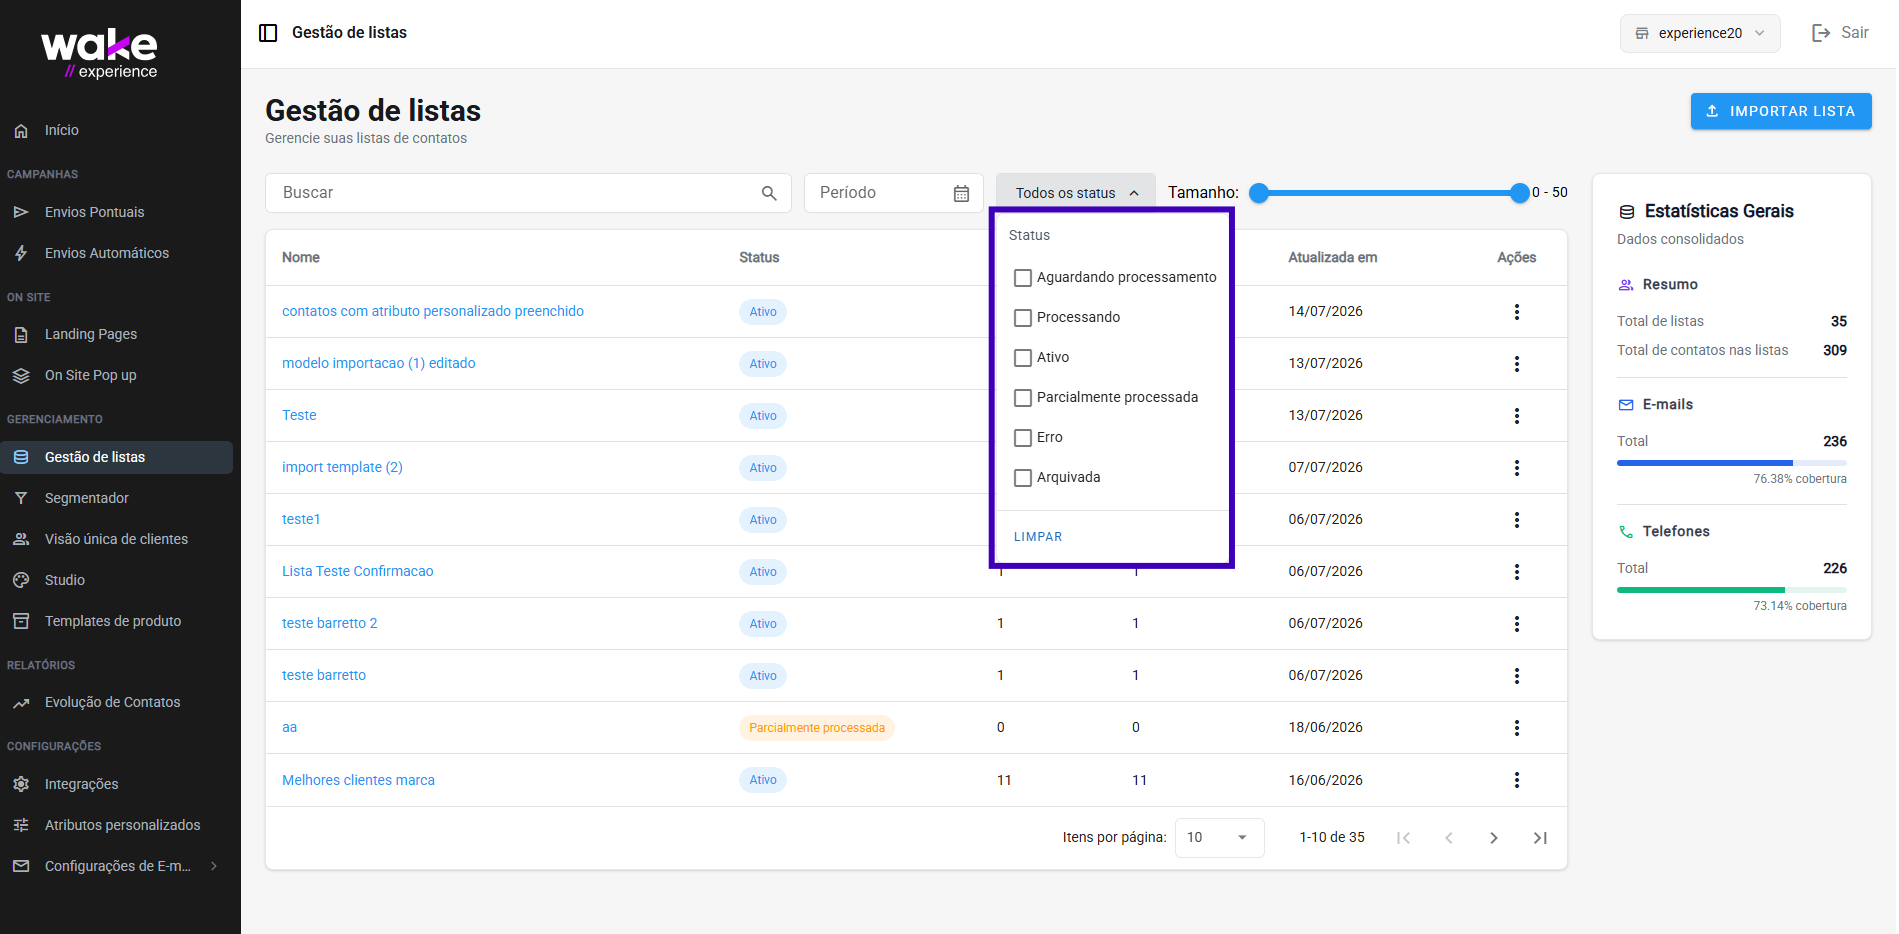Click Parcialmente processada status badge
This screenshot has height=934, width=1899.
pyautogui.click(x=817, y=728)
